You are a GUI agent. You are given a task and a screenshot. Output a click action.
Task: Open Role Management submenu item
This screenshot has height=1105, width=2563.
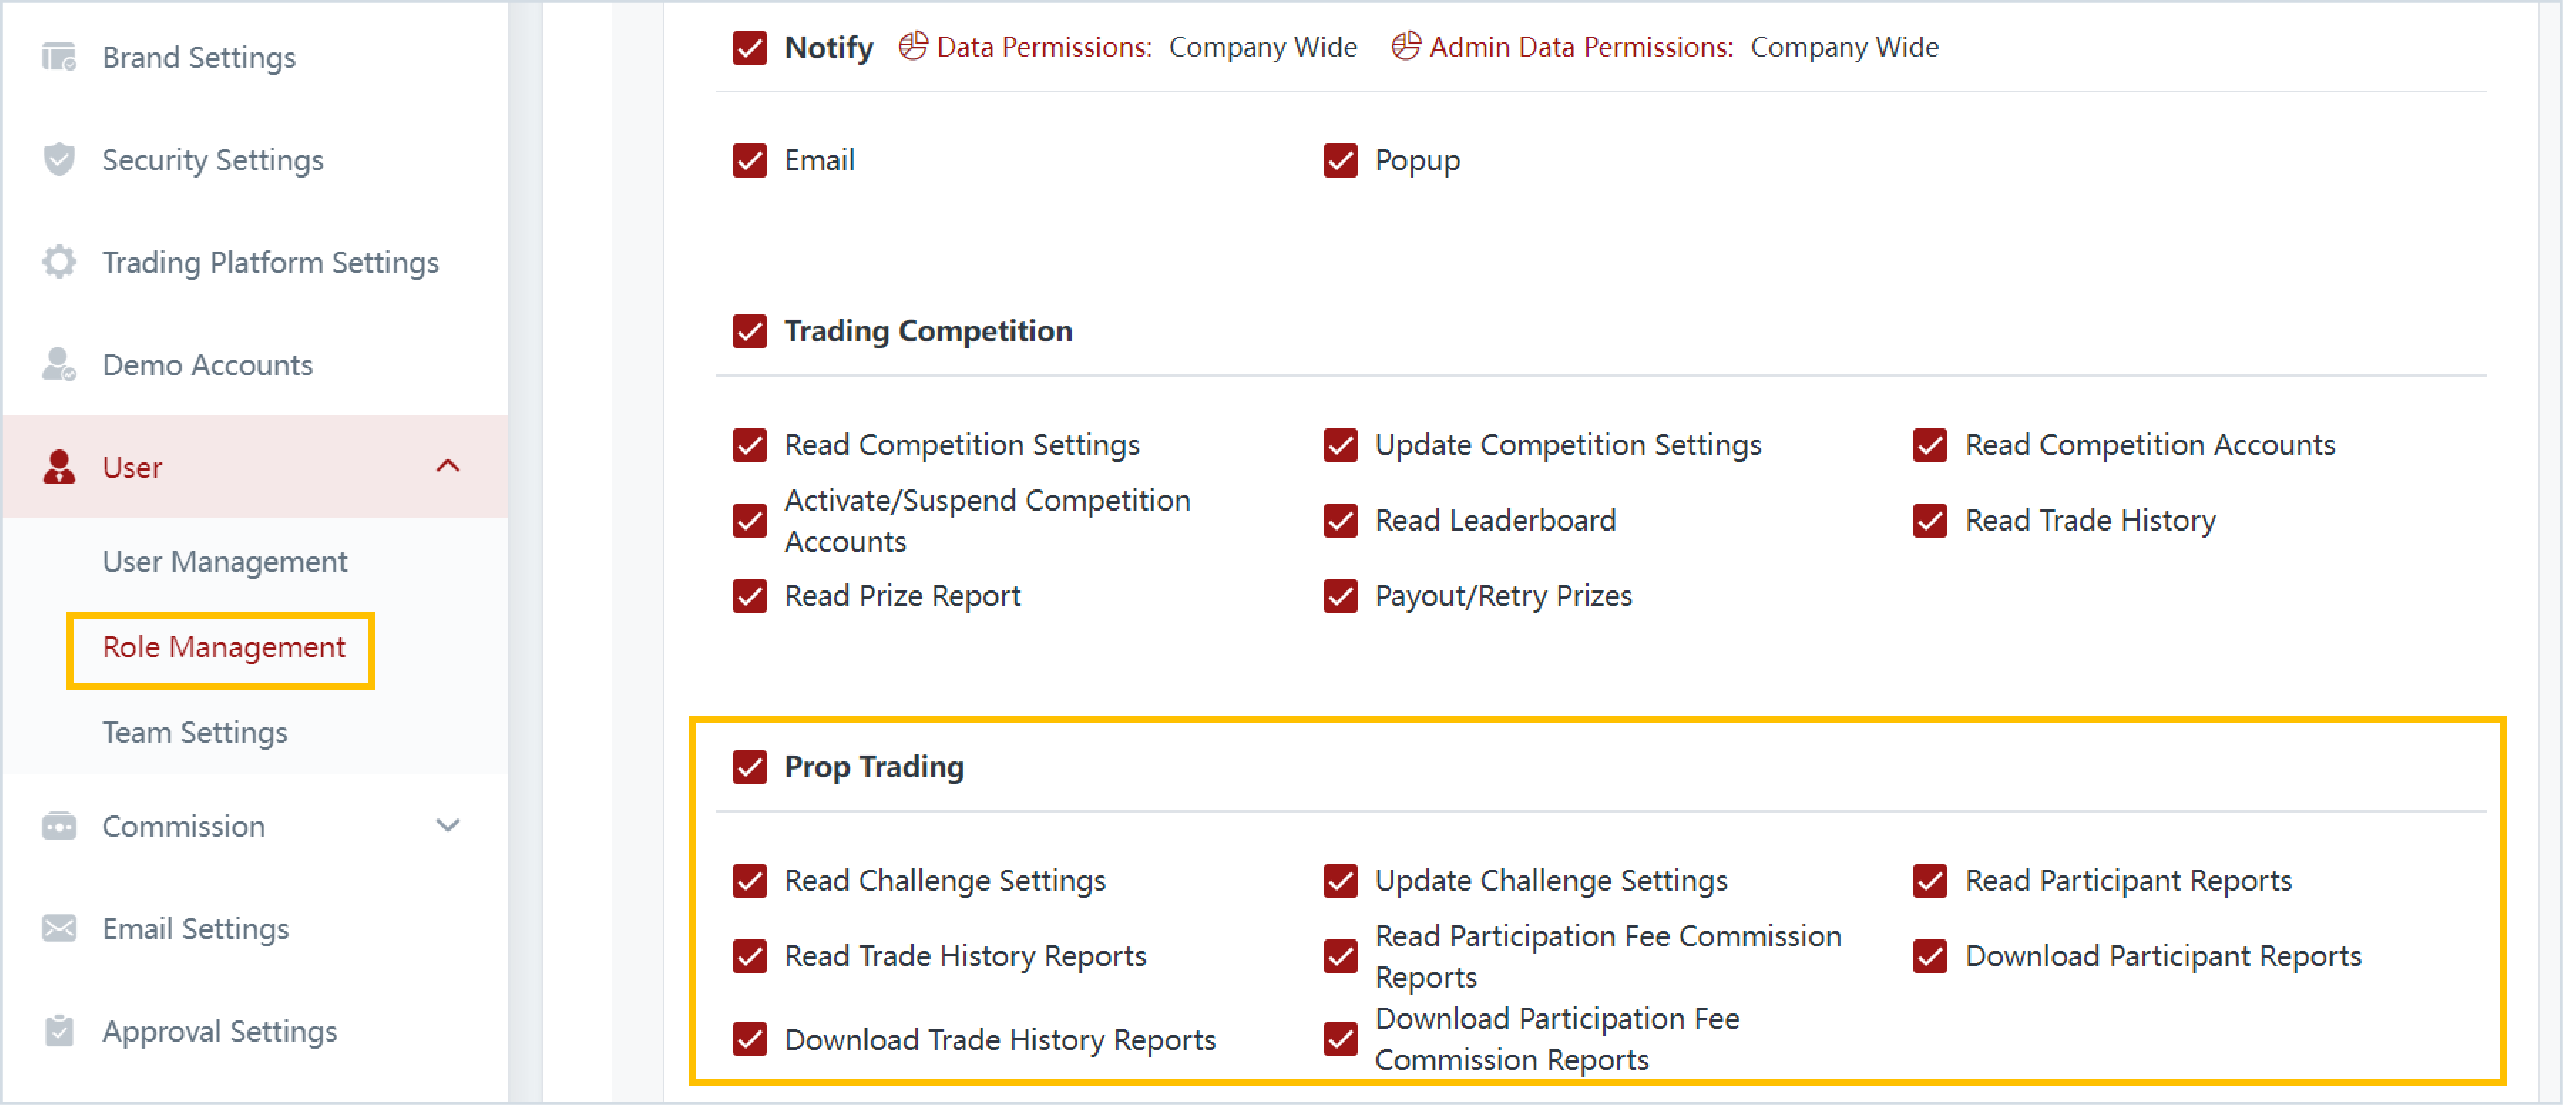tap(224, 647)
